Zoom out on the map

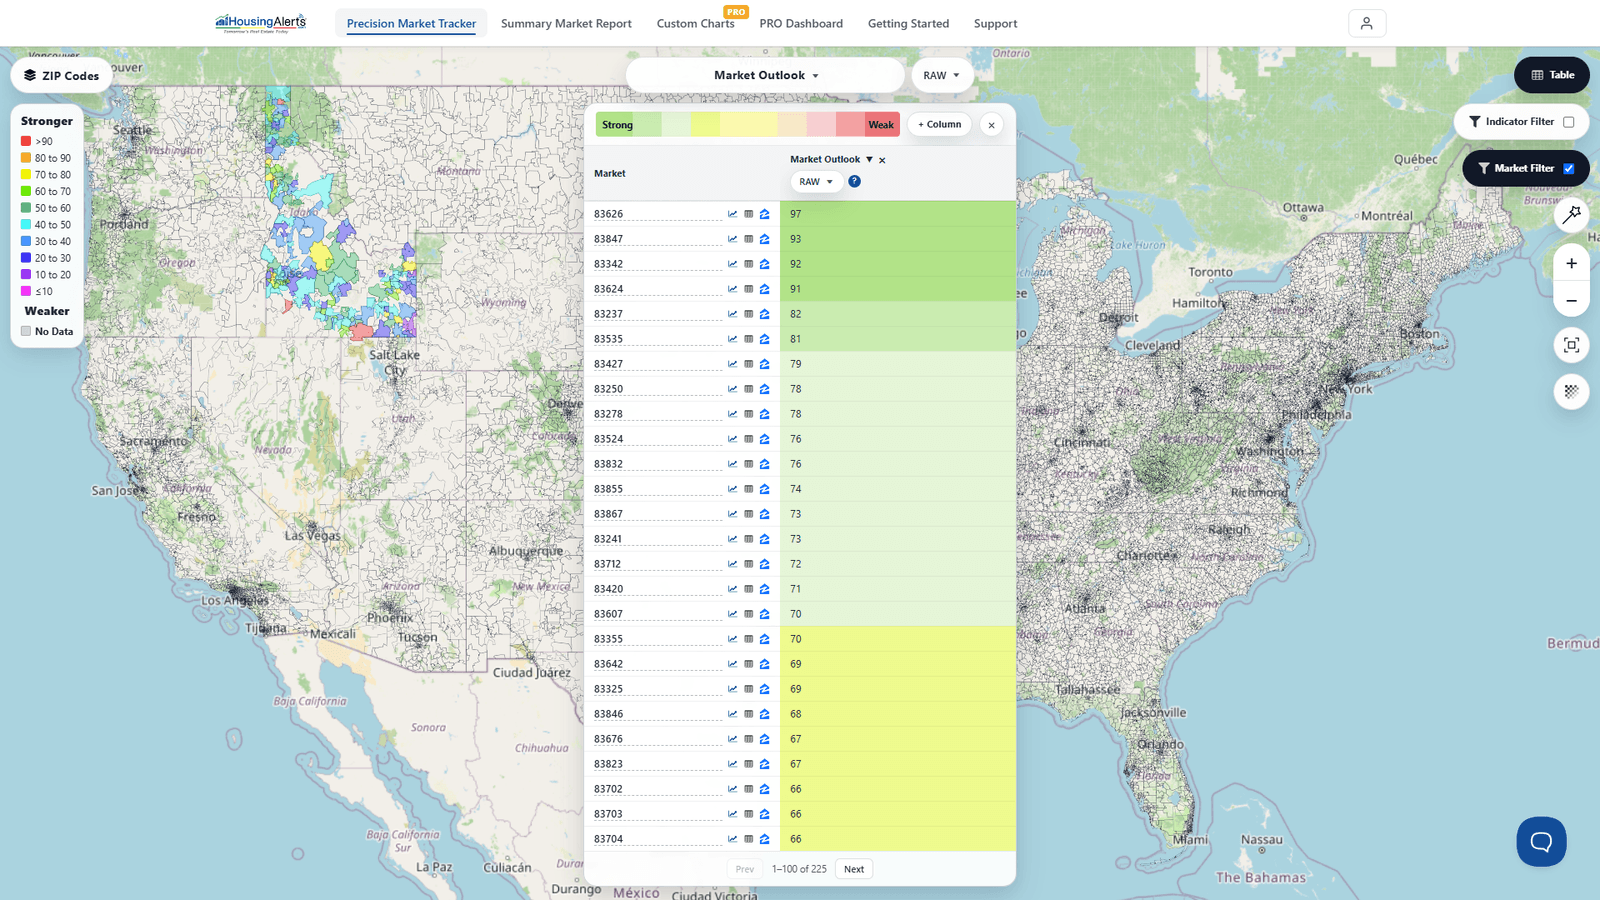click(x=1572, y=300)
